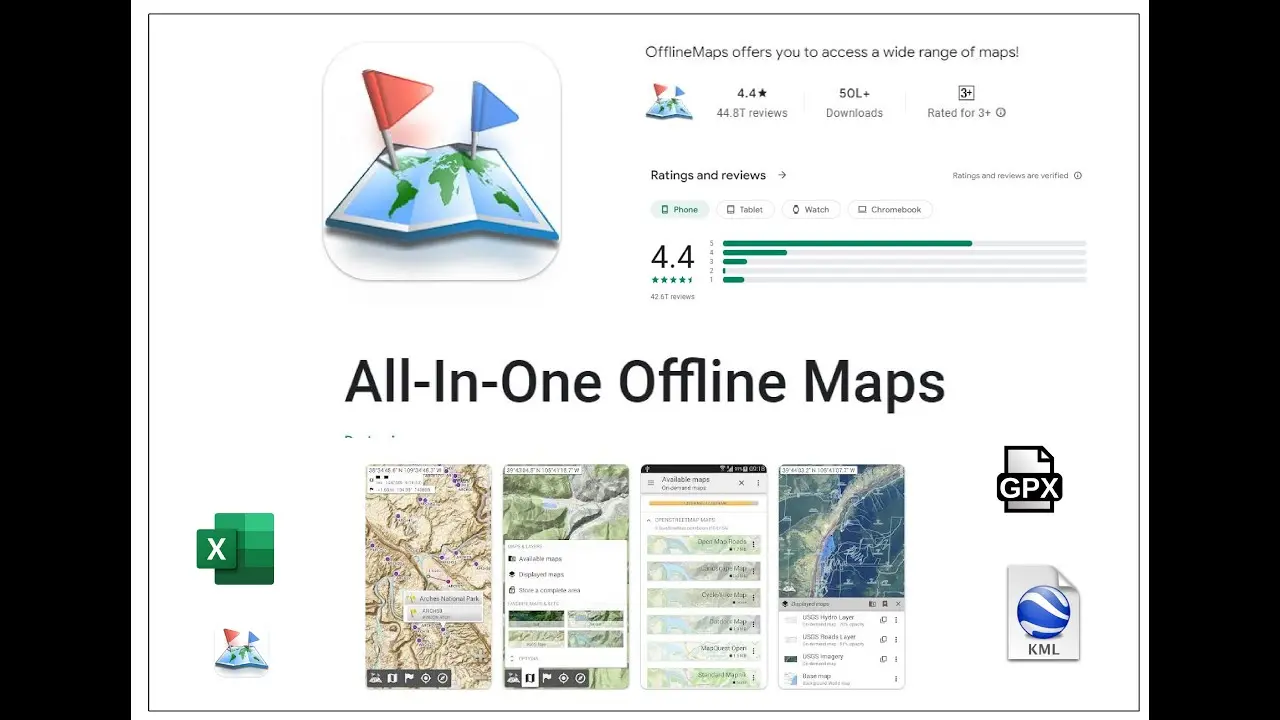Click the small app icon beside the 4.4 star rating
Viewport: 1280px width, 720px height.
669,102
